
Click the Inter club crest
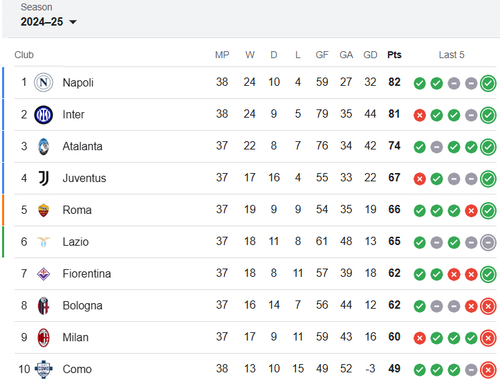(x=43, y=114)
